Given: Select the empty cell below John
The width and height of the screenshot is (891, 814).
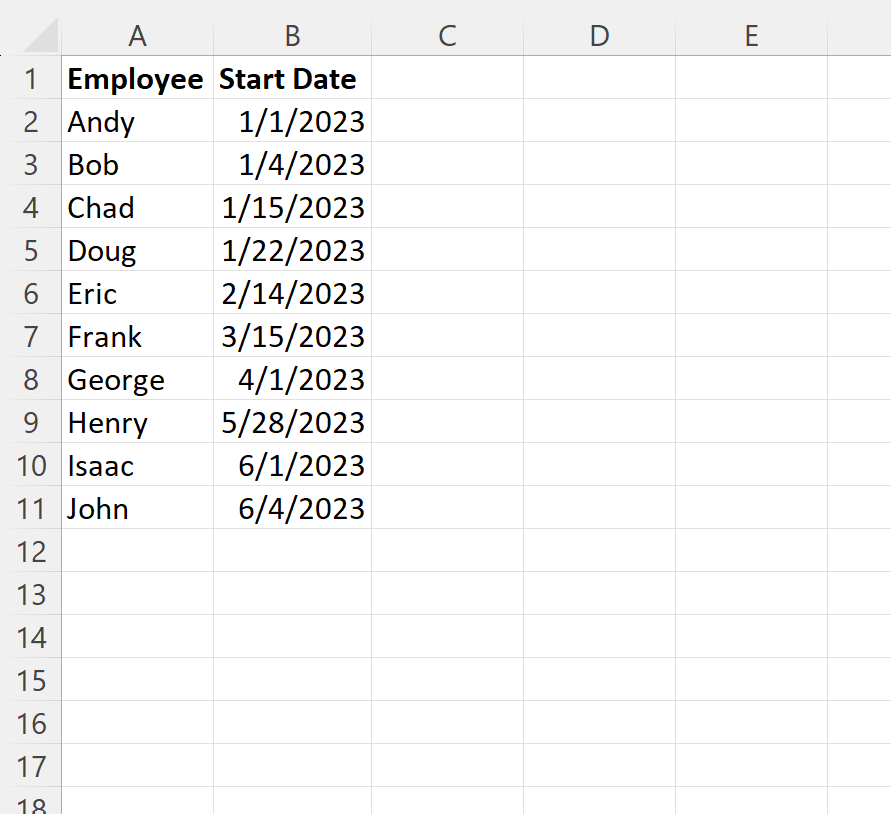Looking at the screenshot, I should [137, 551].
